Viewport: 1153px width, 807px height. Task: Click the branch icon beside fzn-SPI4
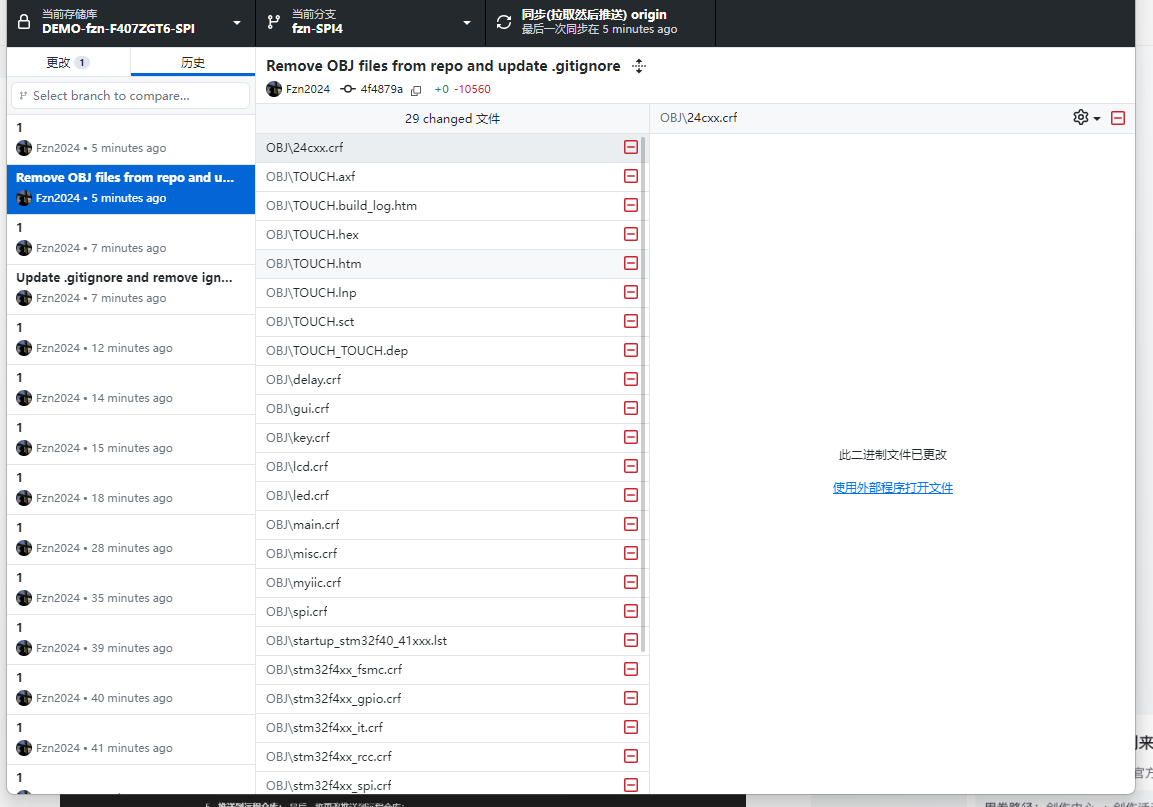click(274, 22)
